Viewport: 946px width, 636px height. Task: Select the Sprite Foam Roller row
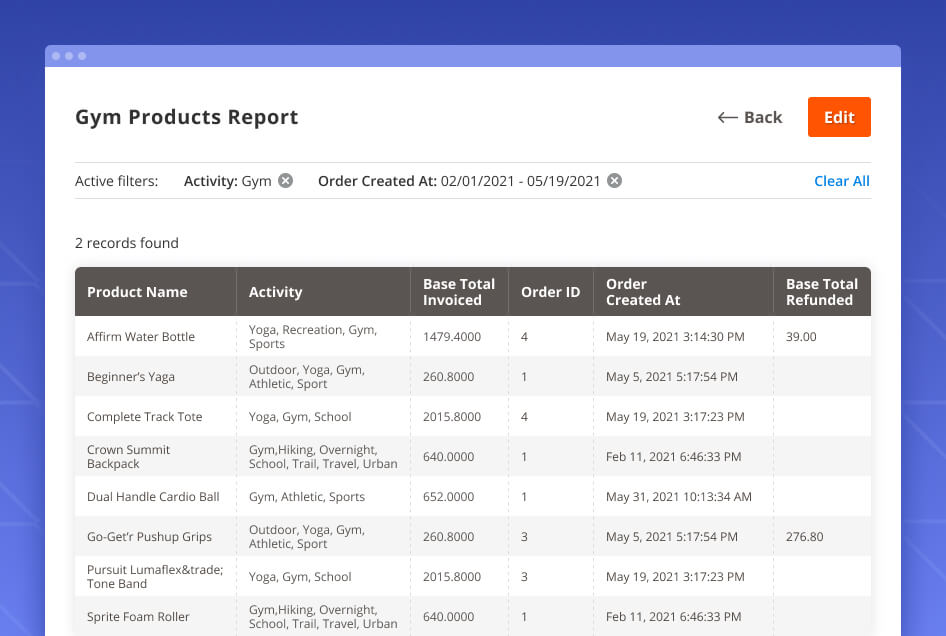138,617
